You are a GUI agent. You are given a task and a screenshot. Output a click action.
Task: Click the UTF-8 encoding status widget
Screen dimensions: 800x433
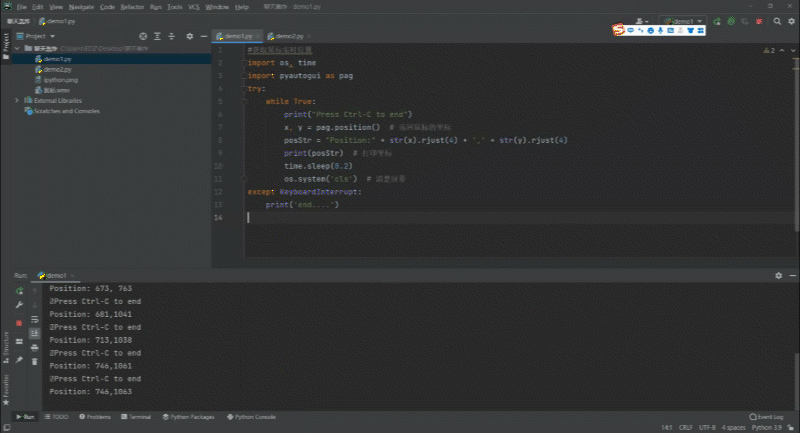pos(707,427)
